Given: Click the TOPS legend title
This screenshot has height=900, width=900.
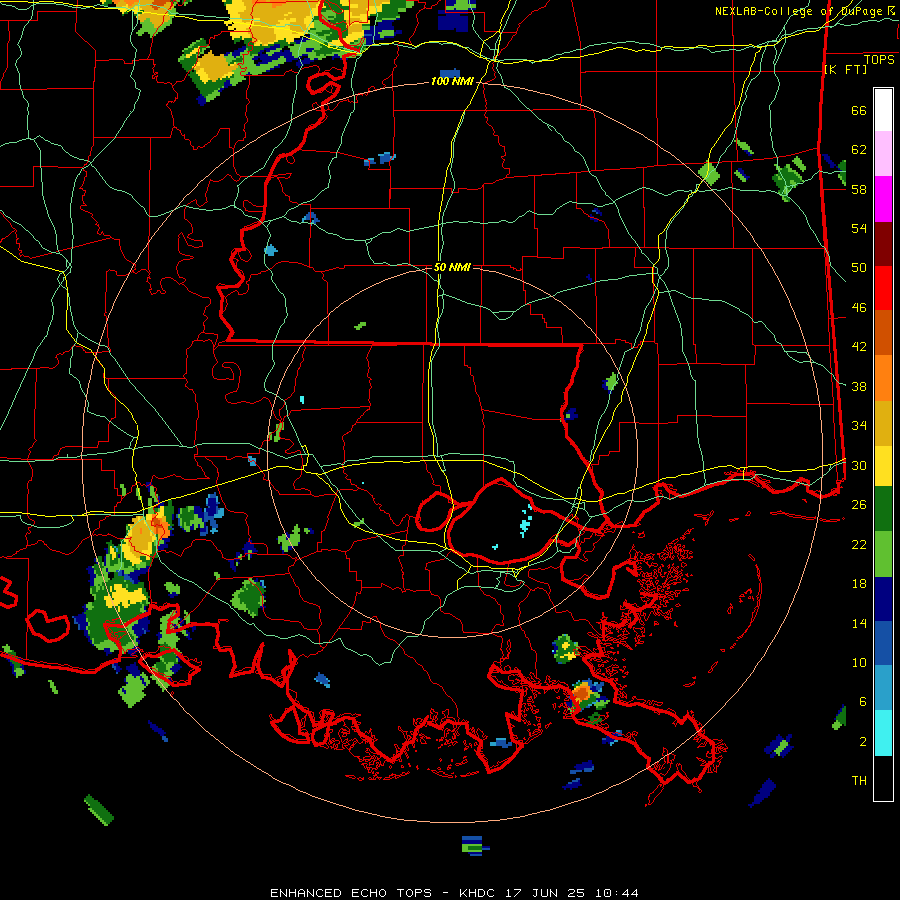Looking at the screenshot, I should (879, 59).
